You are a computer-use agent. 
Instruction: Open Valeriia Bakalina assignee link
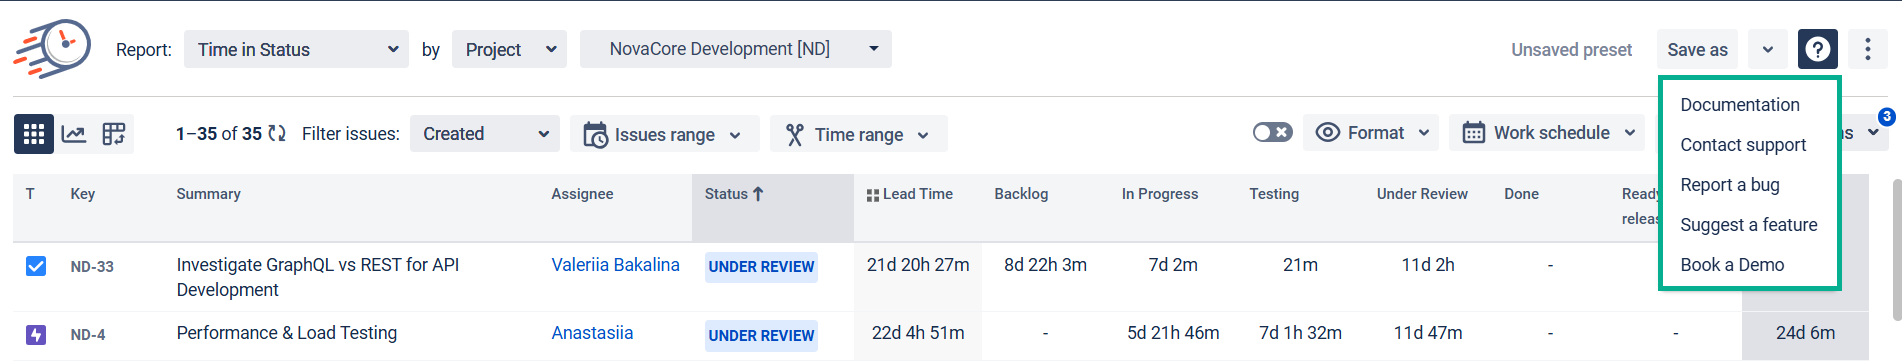[x=615, y=265]
